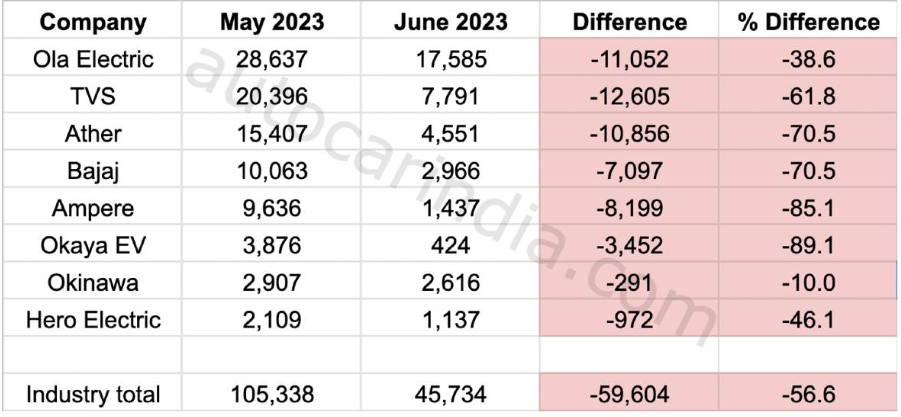The height and width of the screenshot is (417, 901).
Task: Click Bajaj difference cell -7,097
Action: [x=629, y=171]
